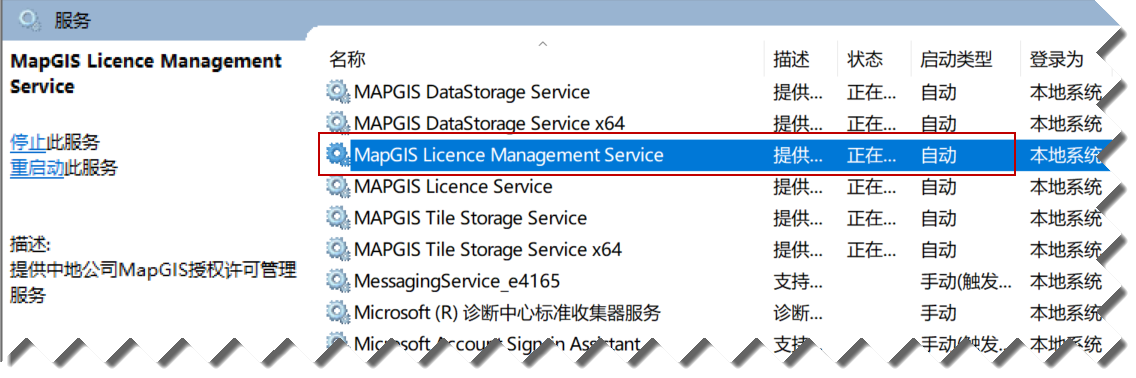
Task: Click the Services magnifier gear icon in title
Action: point(29,20)
